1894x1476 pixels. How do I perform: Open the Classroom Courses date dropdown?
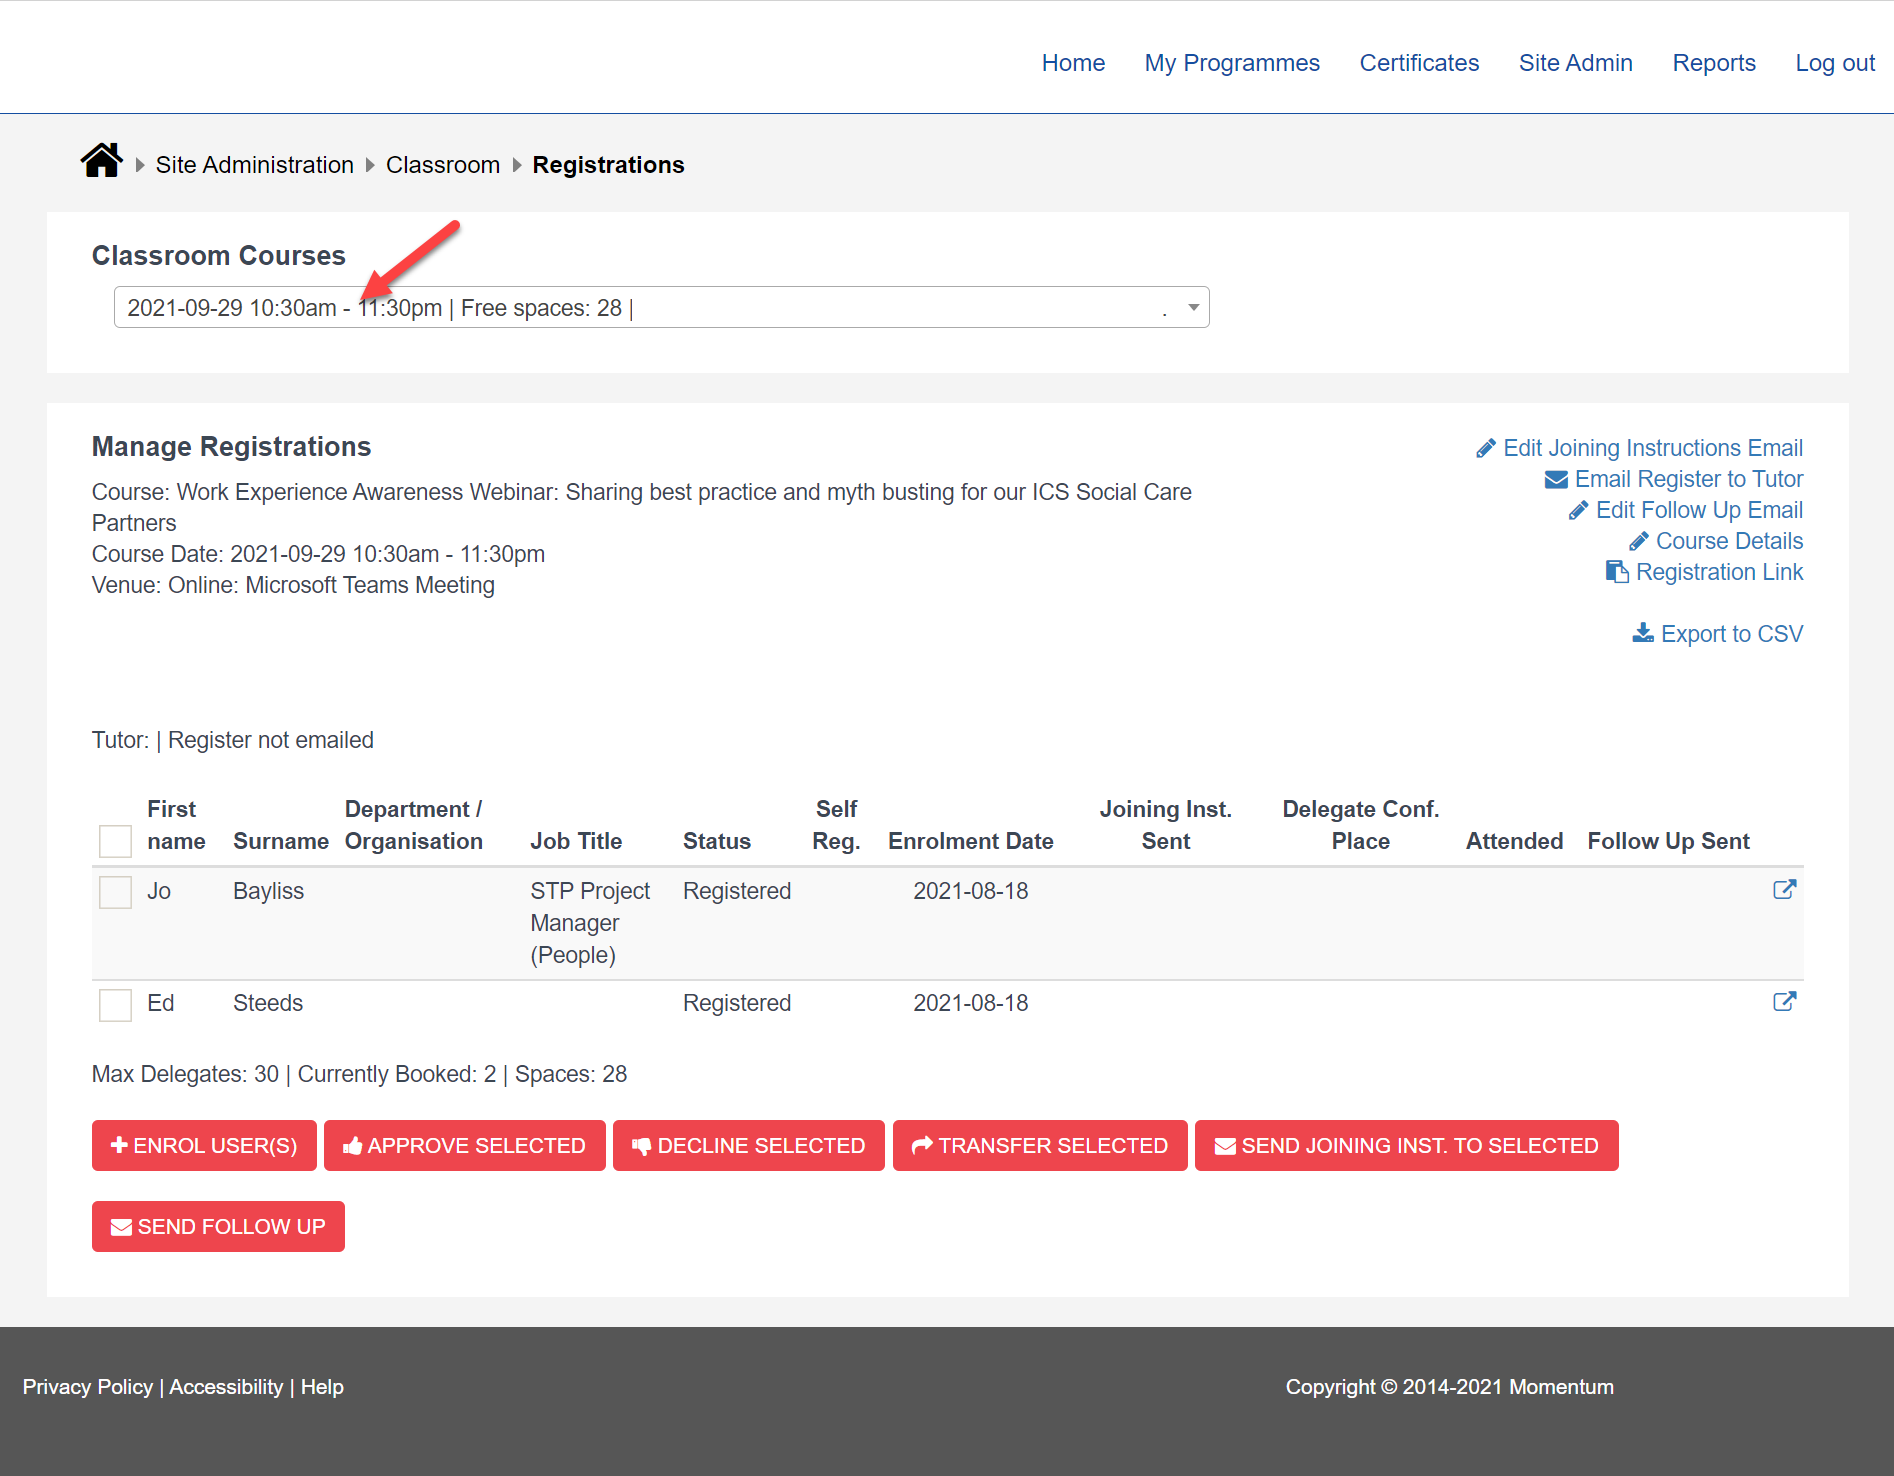661,308
